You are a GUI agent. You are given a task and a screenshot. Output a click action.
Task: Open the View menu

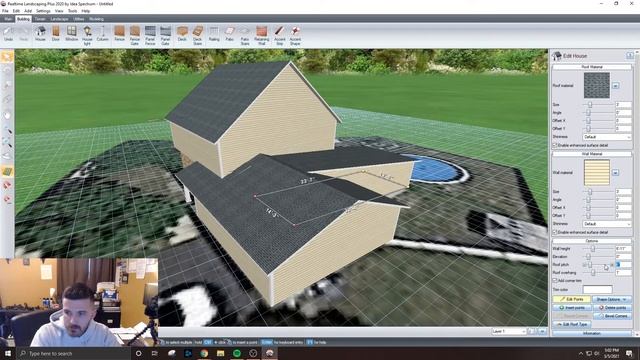coord(59,11)
